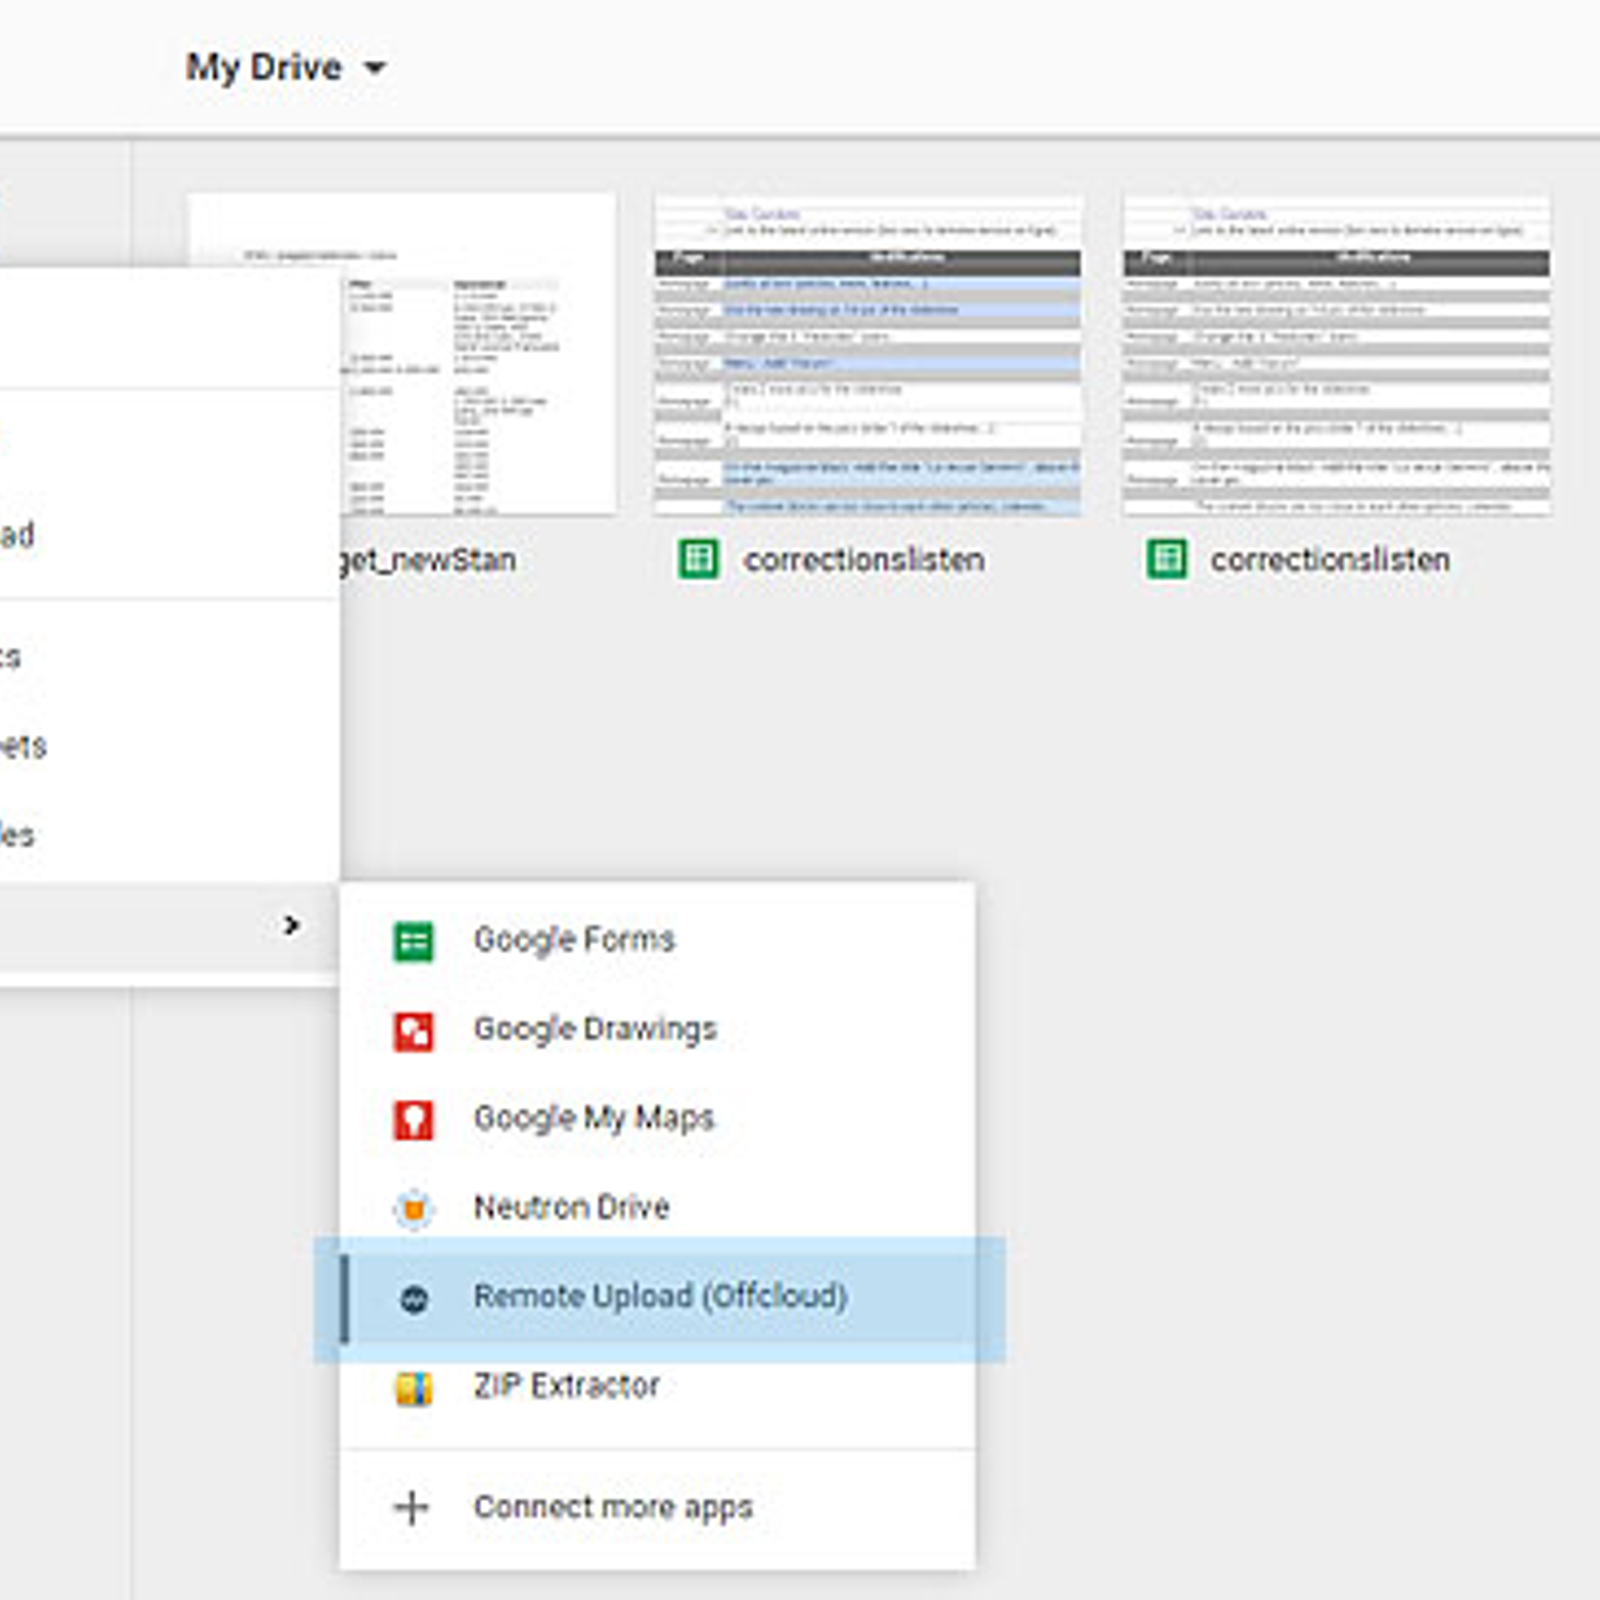Image resolution: width=1600 pixels, height=1600 pixels.
Task: Click the red Google Drawings icon
Action: click(413, 1031)
